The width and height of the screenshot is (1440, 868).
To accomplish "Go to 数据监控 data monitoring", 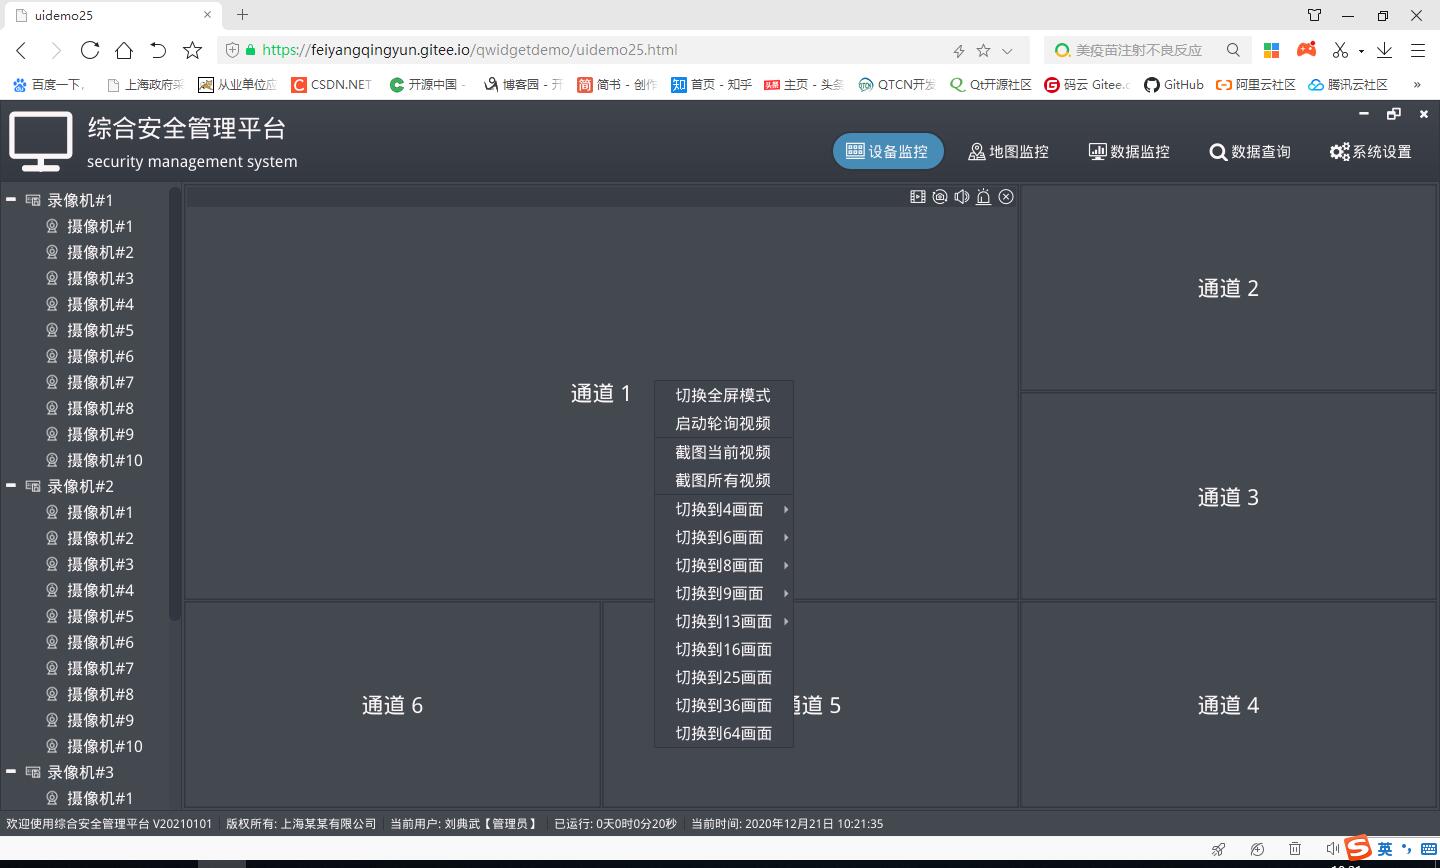I will point(1128,152).
